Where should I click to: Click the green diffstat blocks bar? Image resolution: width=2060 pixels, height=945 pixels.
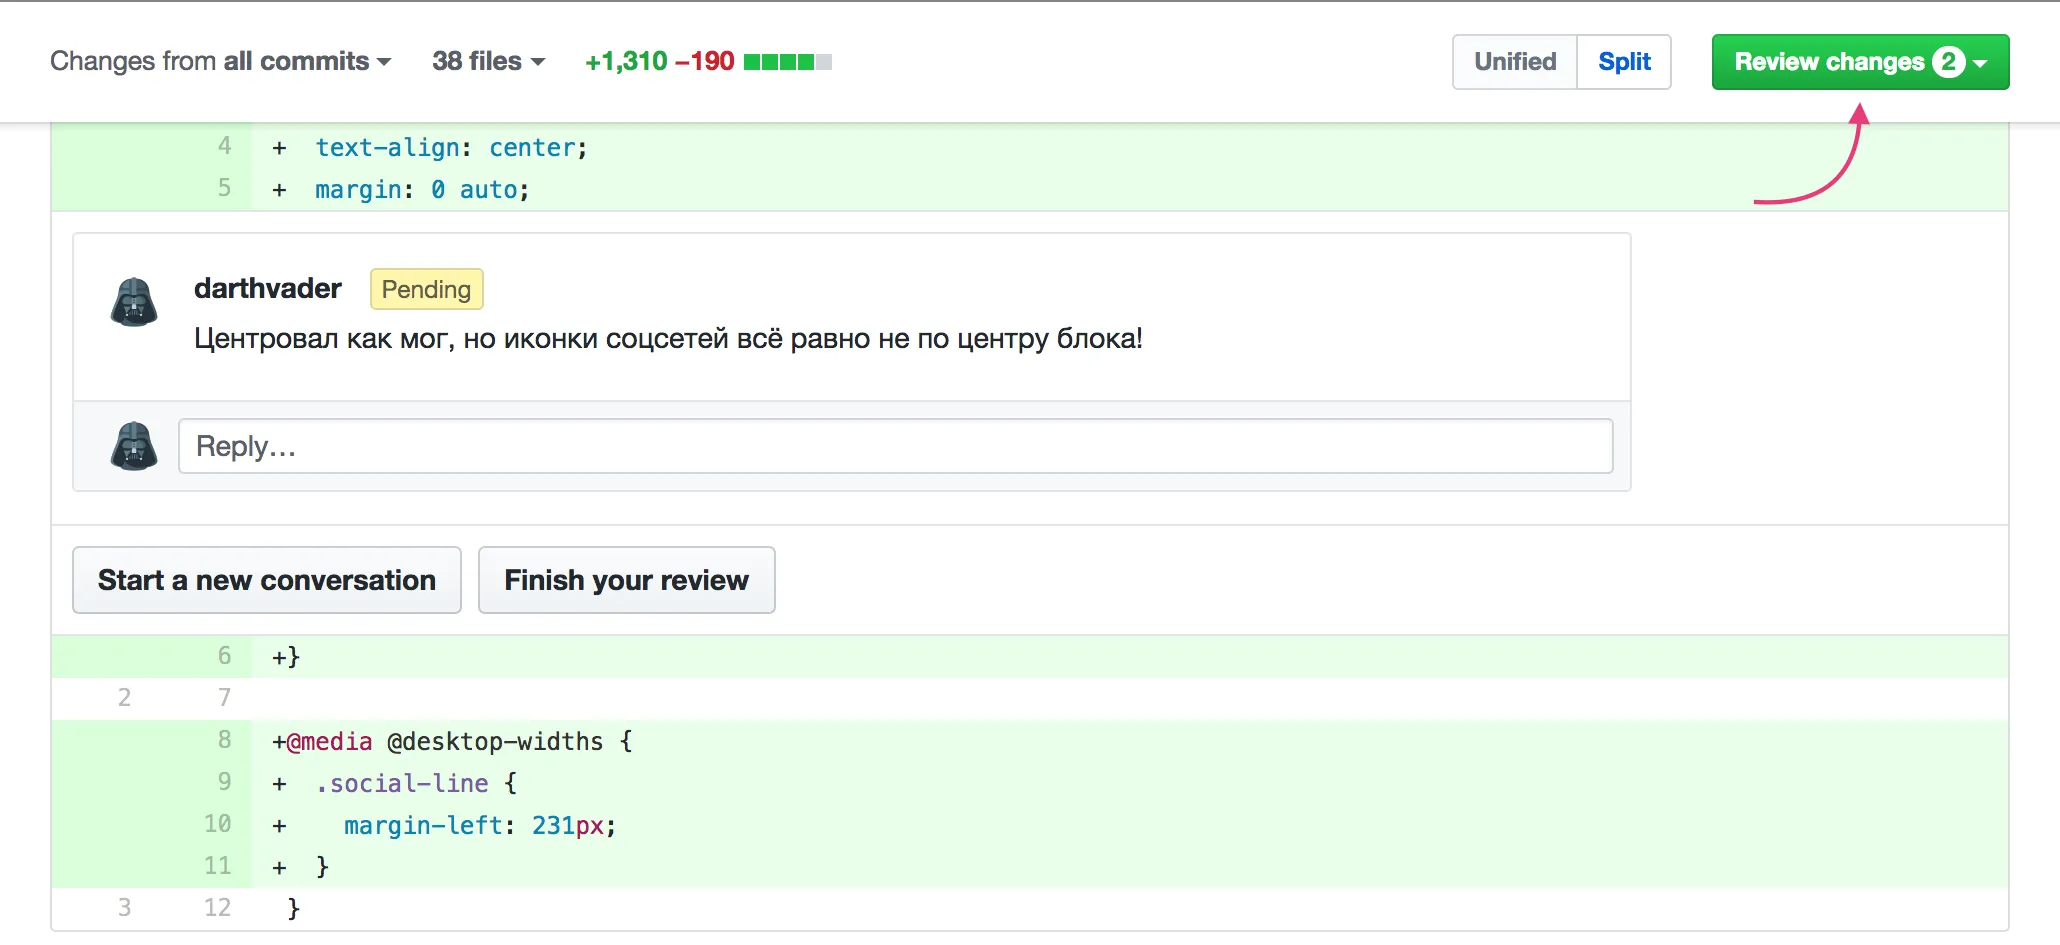click(787, 62)
